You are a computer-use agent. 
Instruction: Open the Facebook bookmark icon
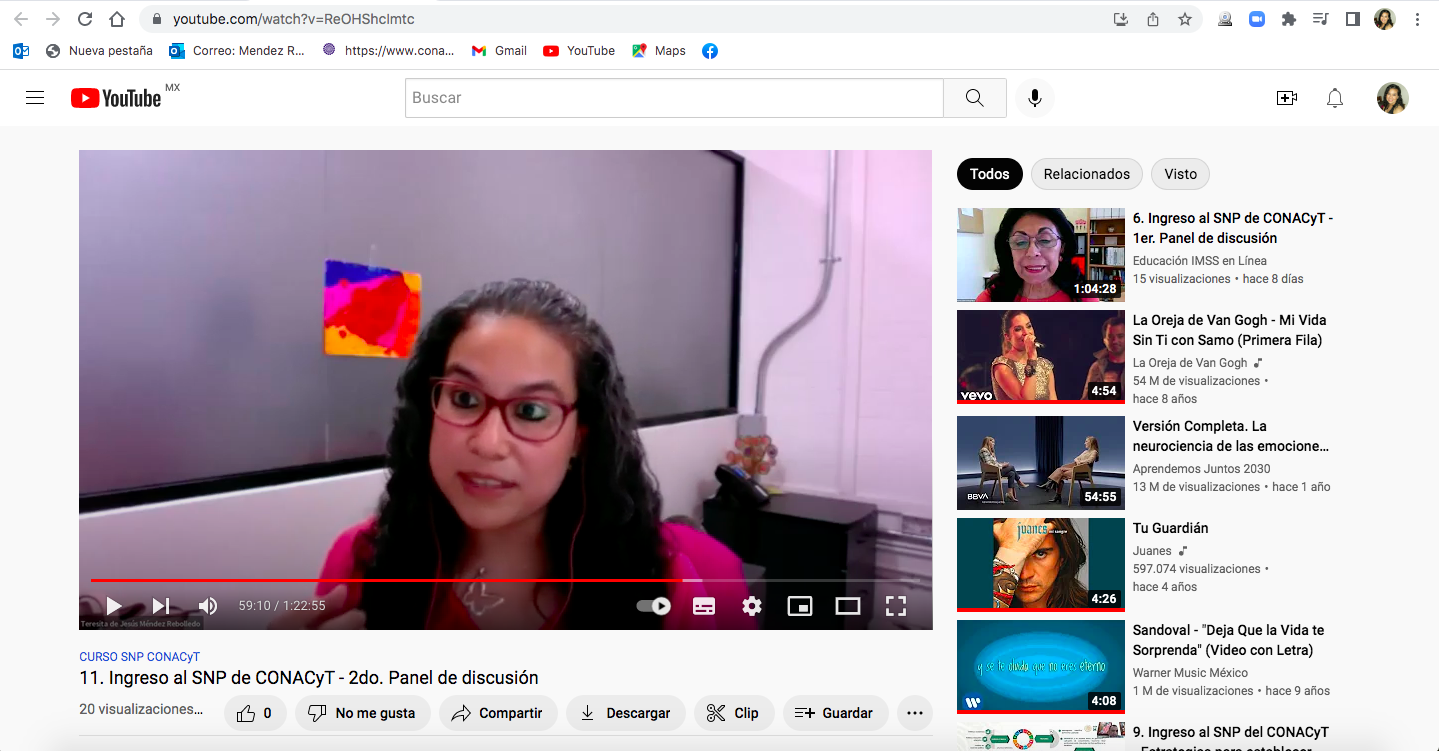(710, 50)
